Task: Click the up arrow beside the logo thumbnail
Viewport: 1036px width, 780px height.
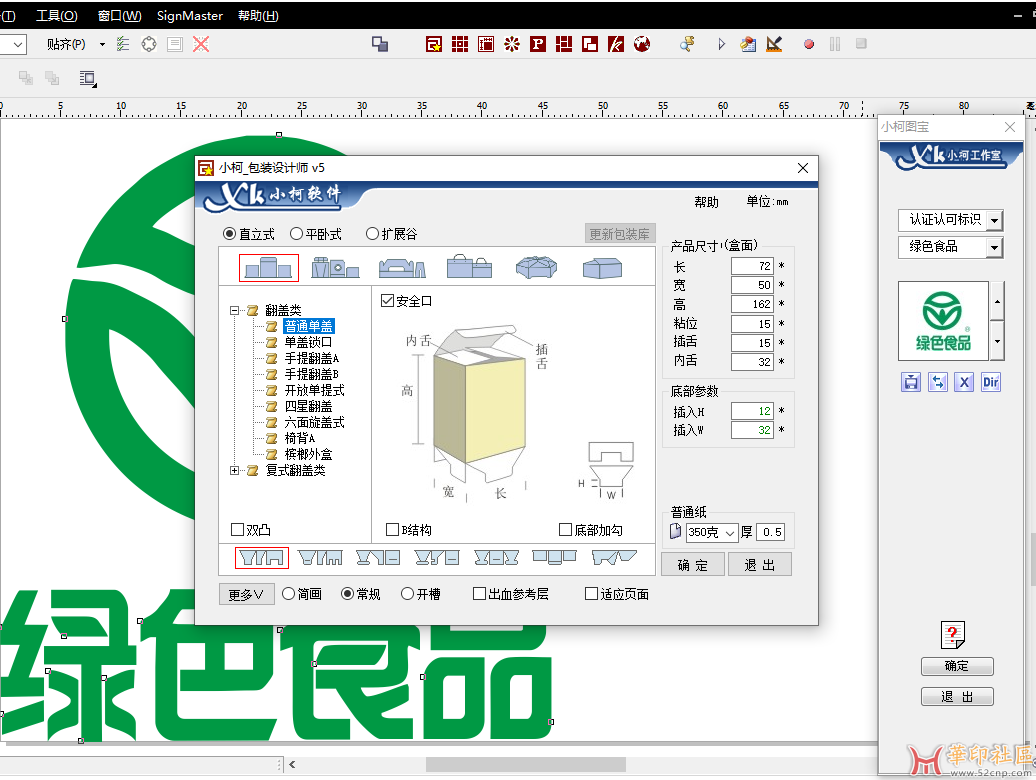Action: [x=997, y=301]
